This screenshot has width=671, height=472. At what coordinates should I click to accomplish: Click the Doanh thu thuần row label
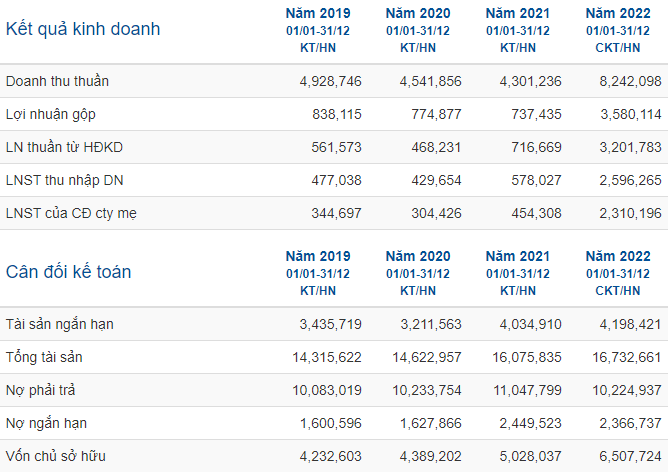(57, 81)
